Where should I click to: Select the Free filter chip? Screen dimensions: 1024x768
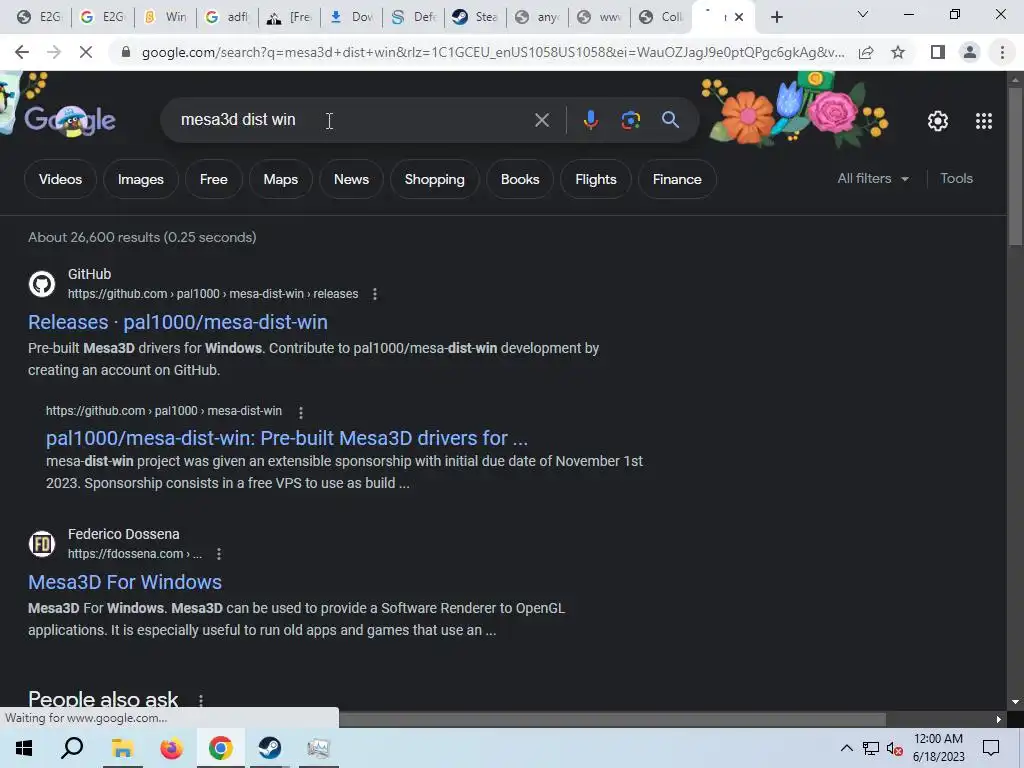pos(214,179)
